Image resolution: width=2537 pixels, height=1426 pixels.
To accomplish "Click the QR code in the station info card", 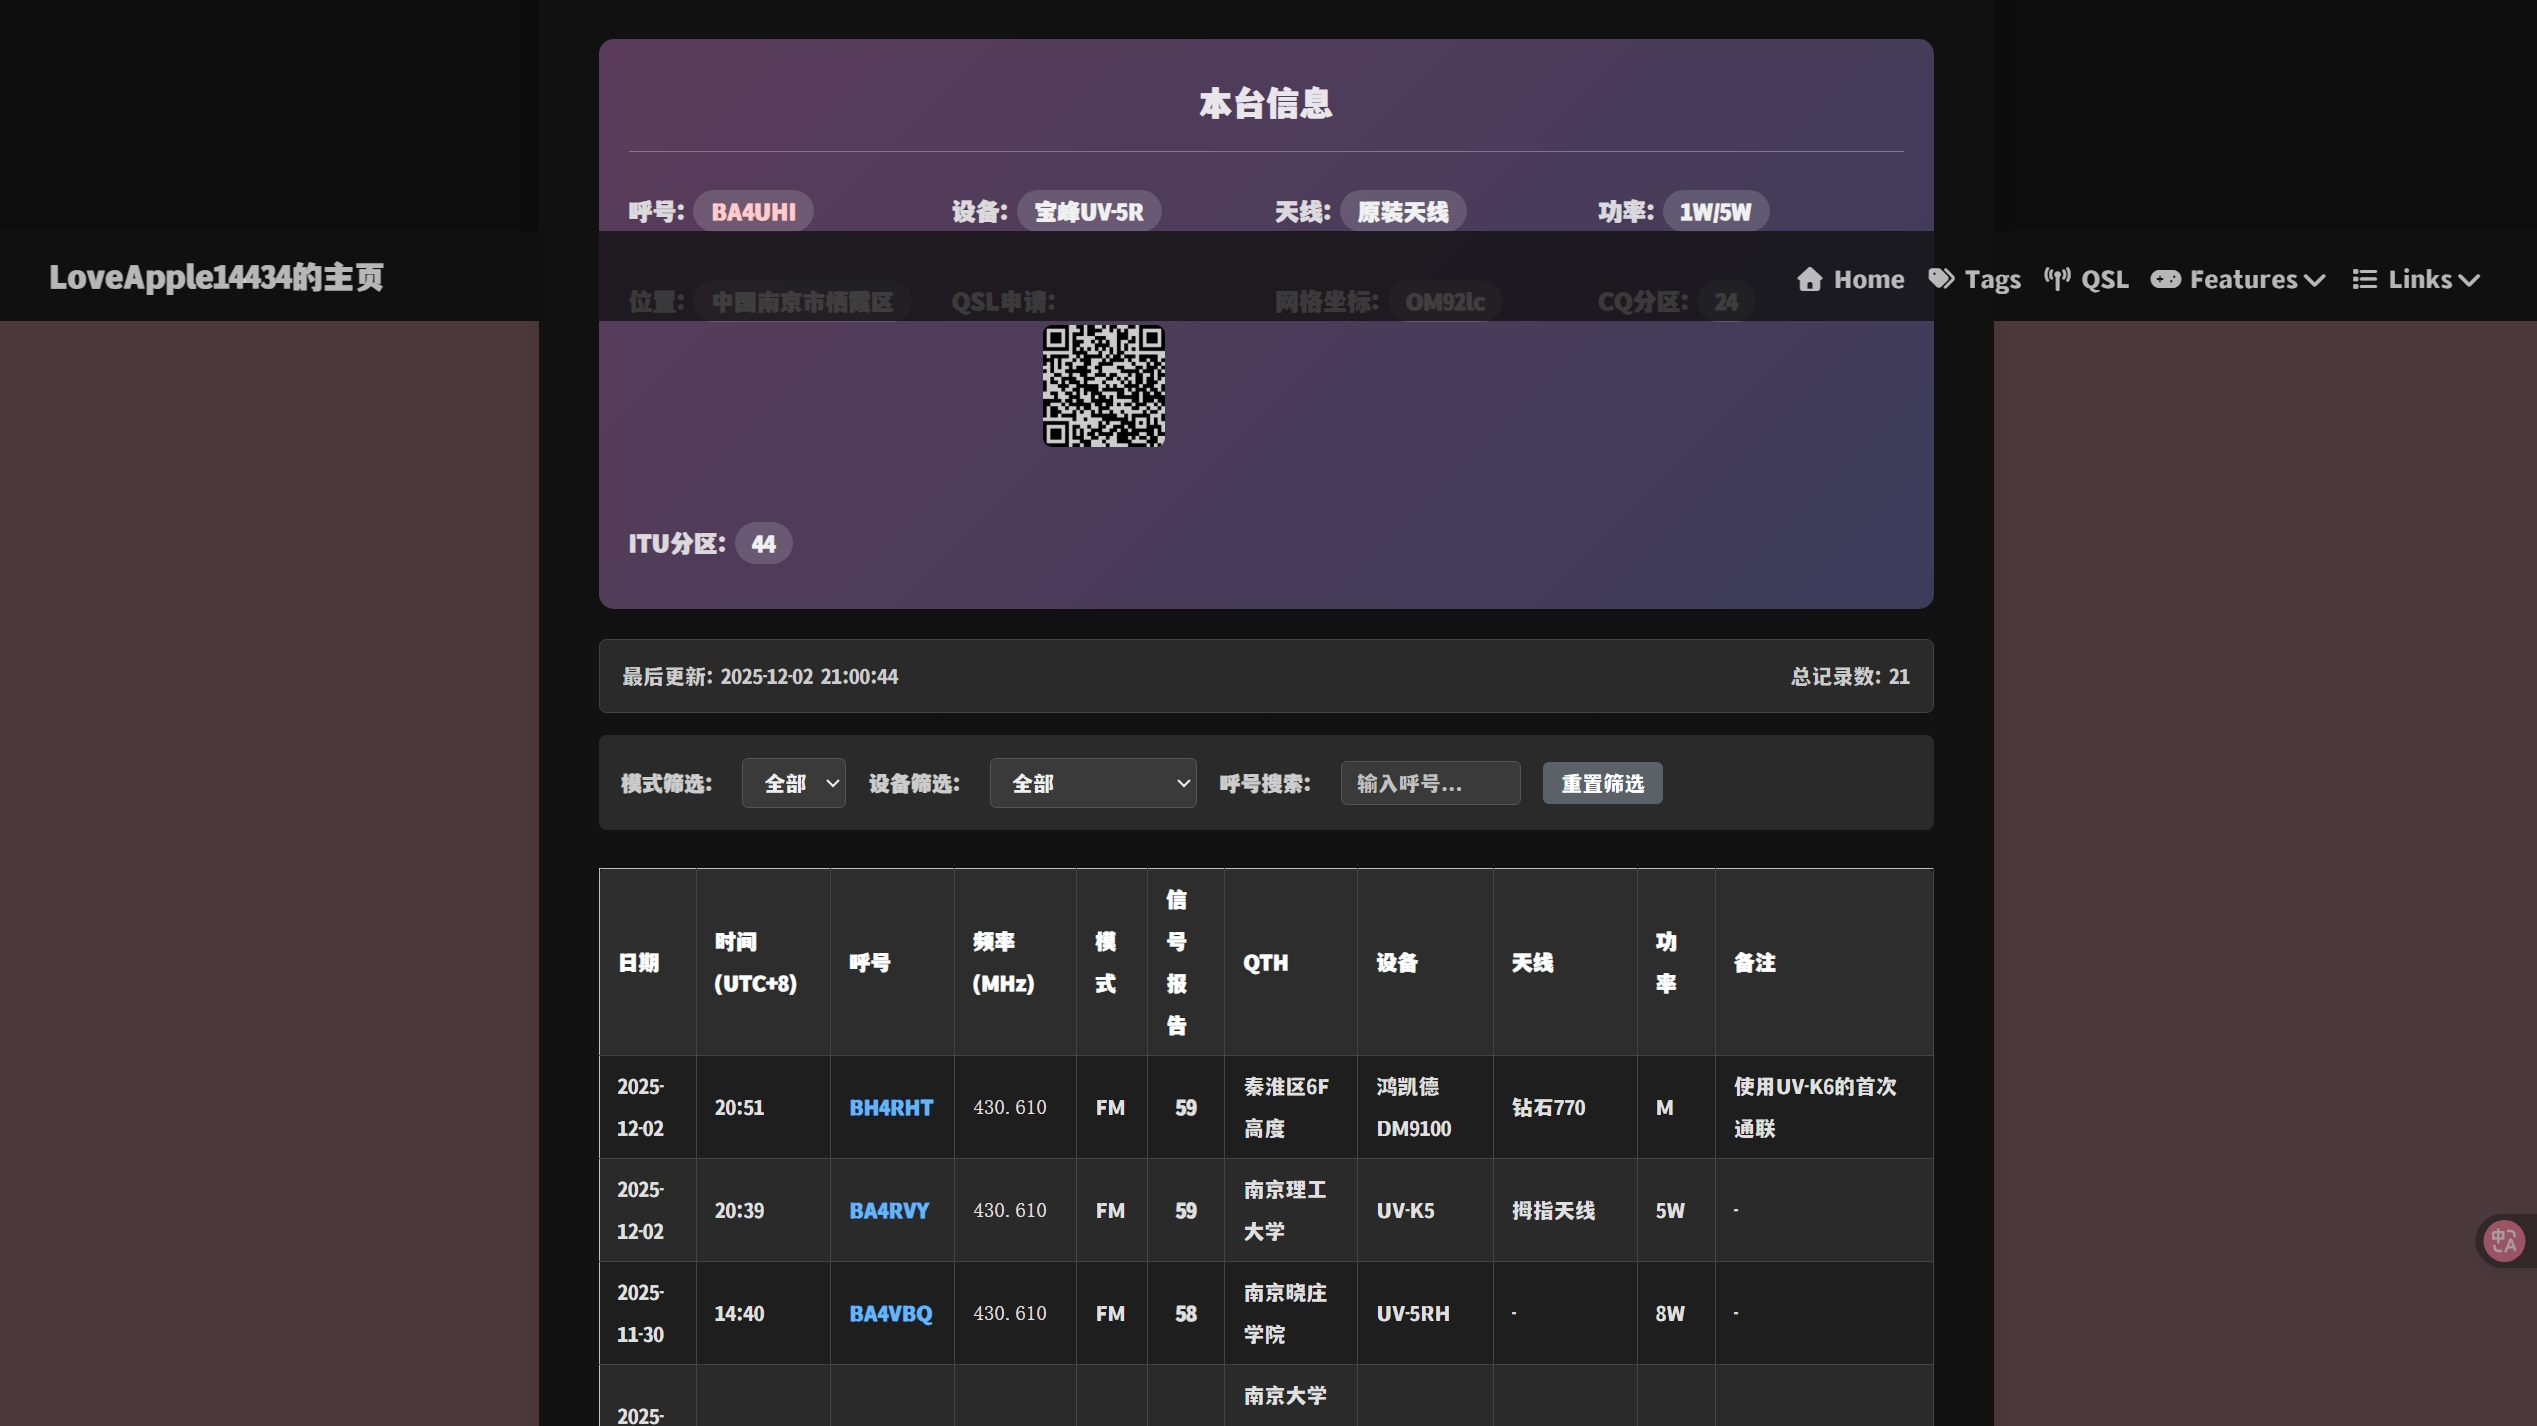I will pos(1104,388).
